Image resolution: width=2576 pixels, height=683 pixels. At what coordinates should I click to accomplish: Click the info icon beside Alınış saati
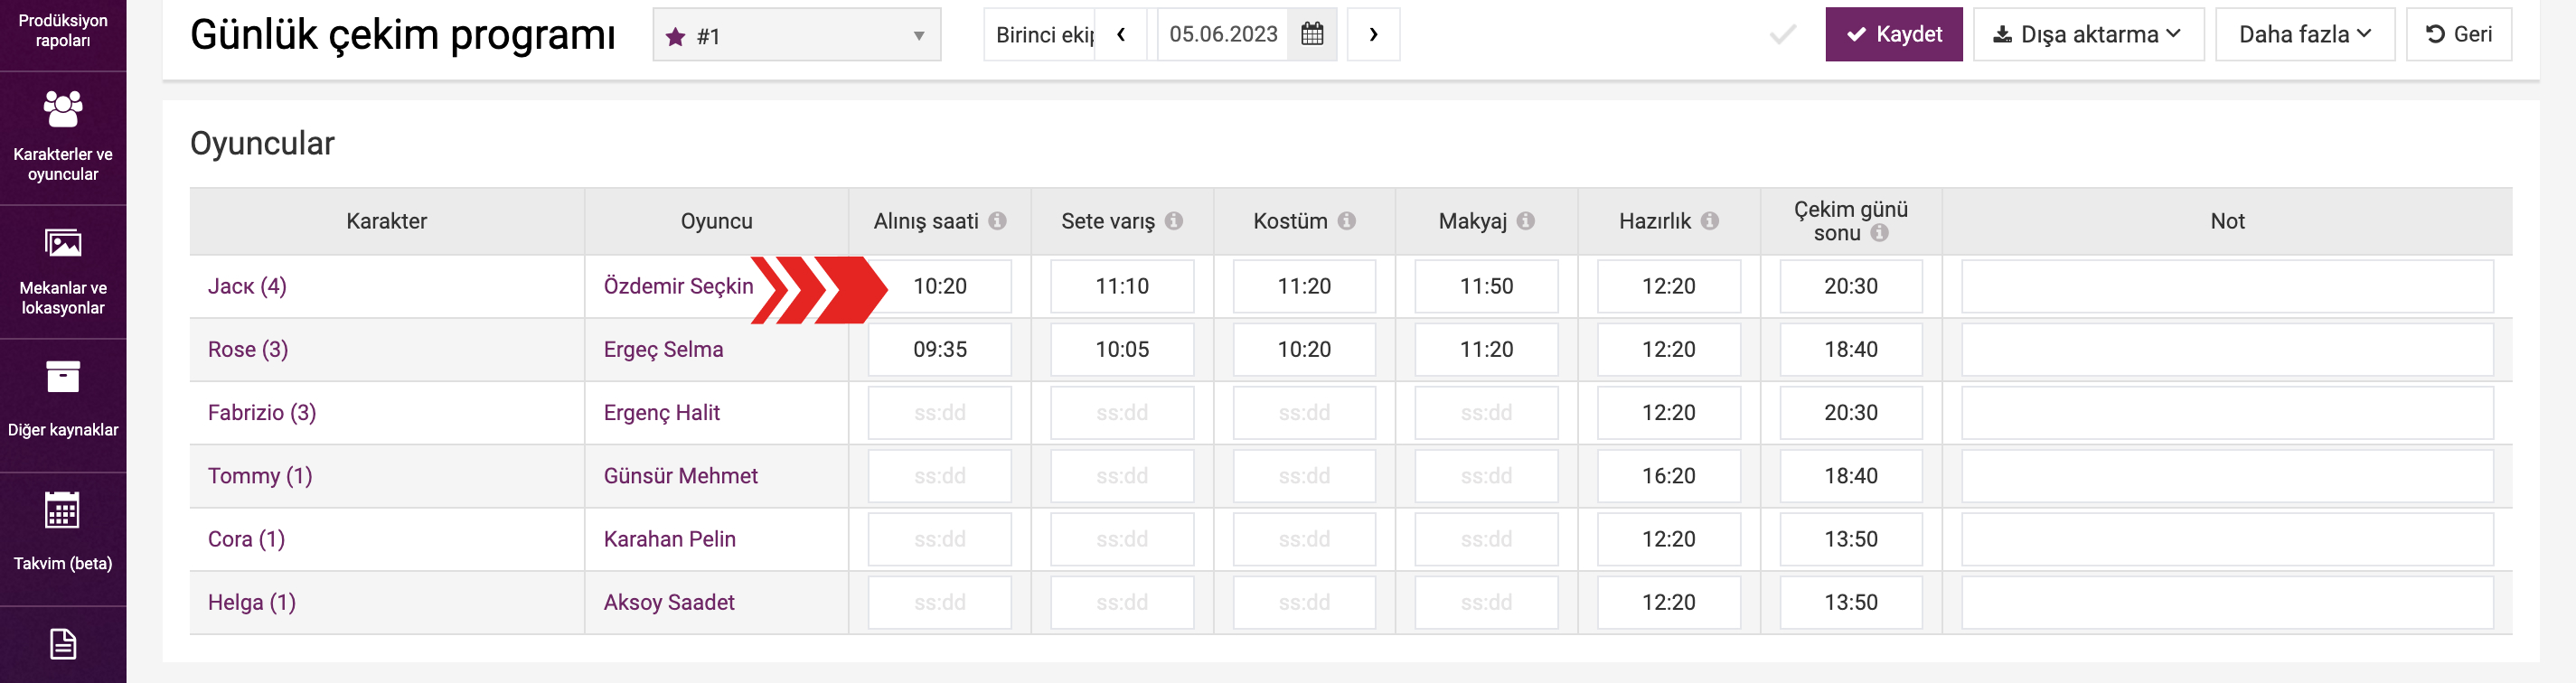pyautogui.click(x=997, y=221)
